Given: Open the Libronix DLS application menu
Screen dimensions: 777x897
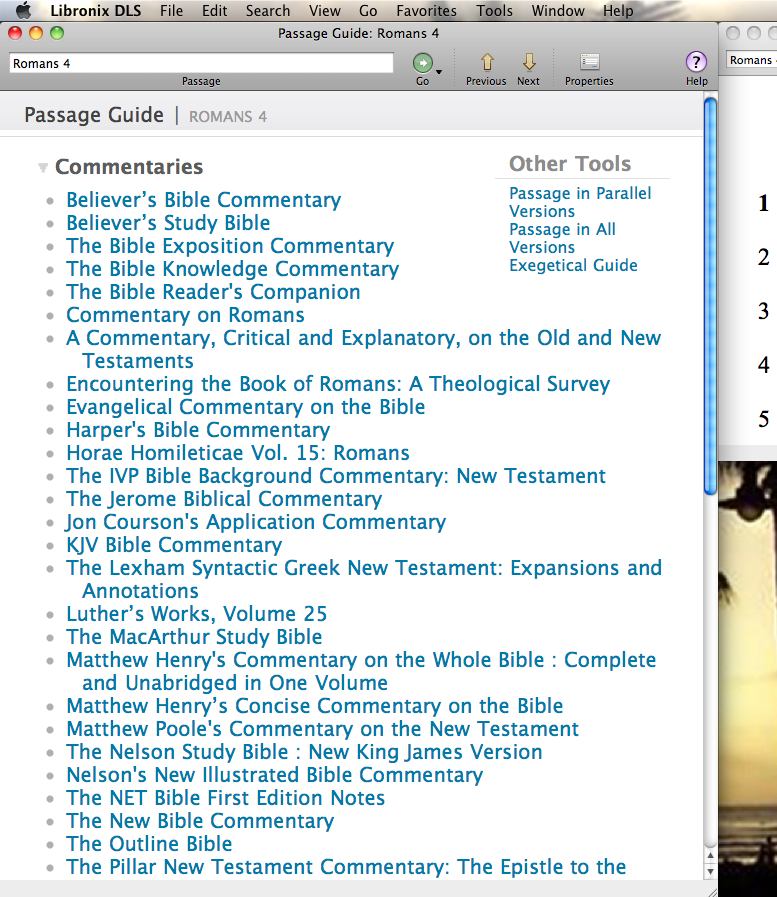Looking at the screenshot, I should (x=96, y=10).
